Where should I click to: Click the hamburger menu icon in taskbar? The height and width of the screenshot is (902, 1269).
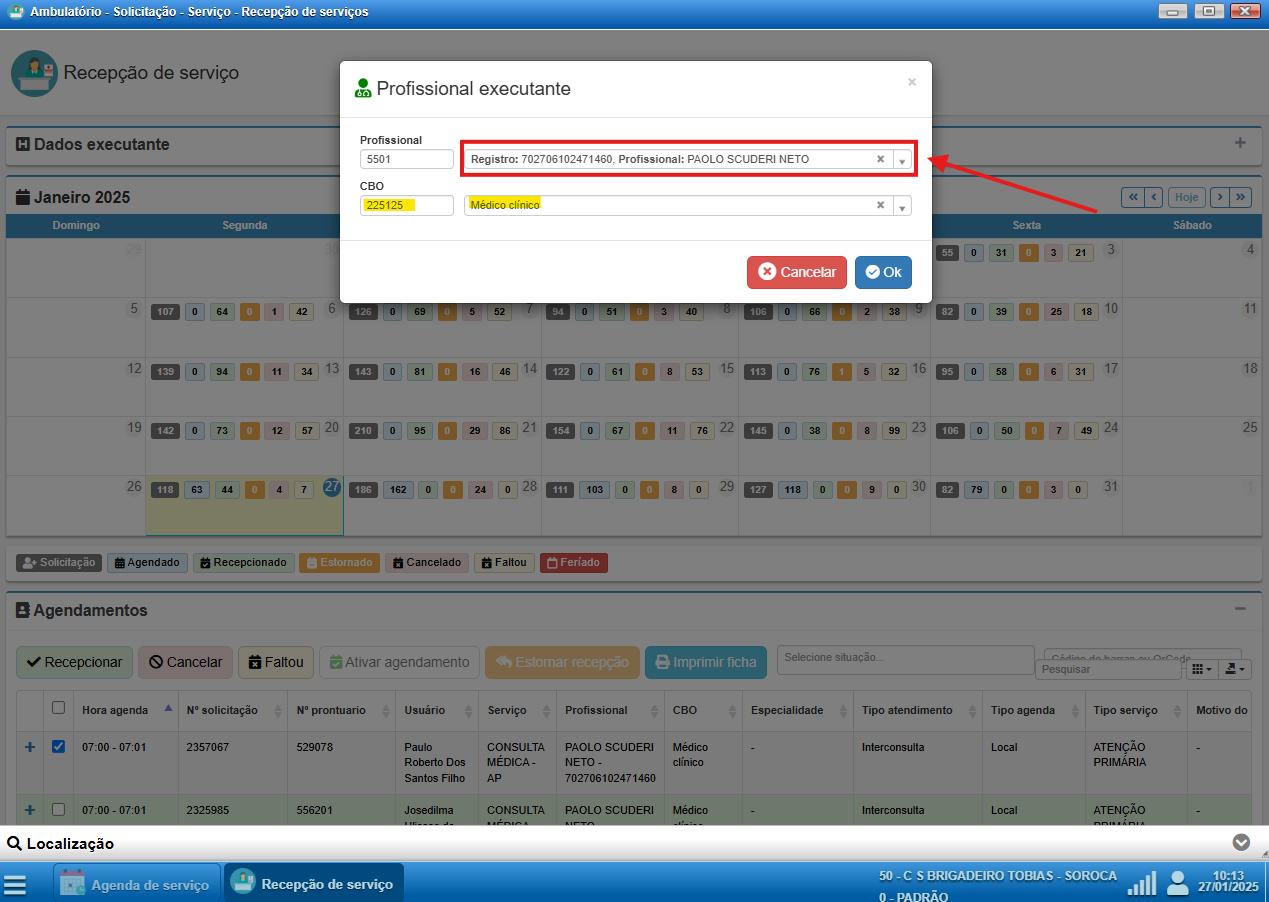click(15, 885)
